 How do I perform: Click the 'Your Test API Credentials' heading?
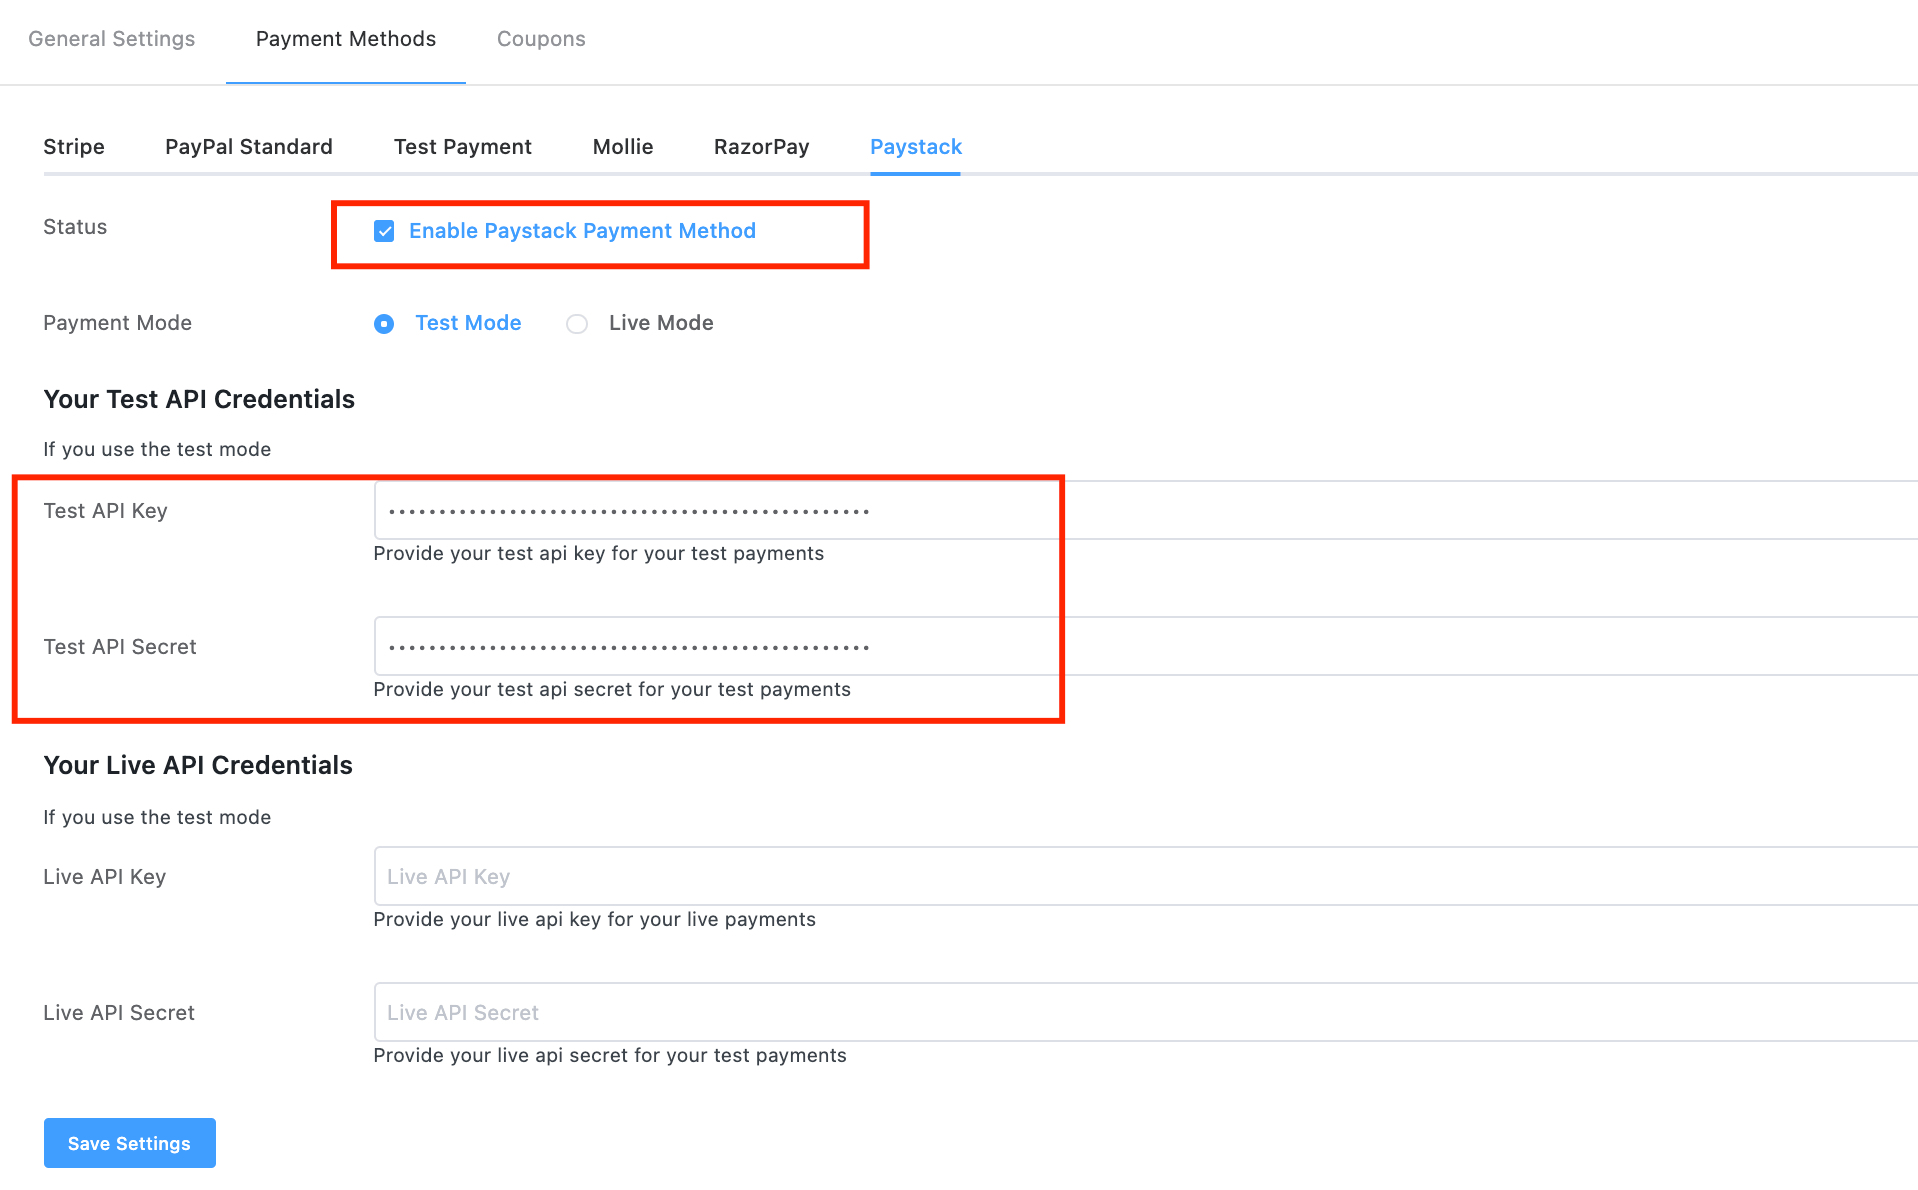[199, 399]
